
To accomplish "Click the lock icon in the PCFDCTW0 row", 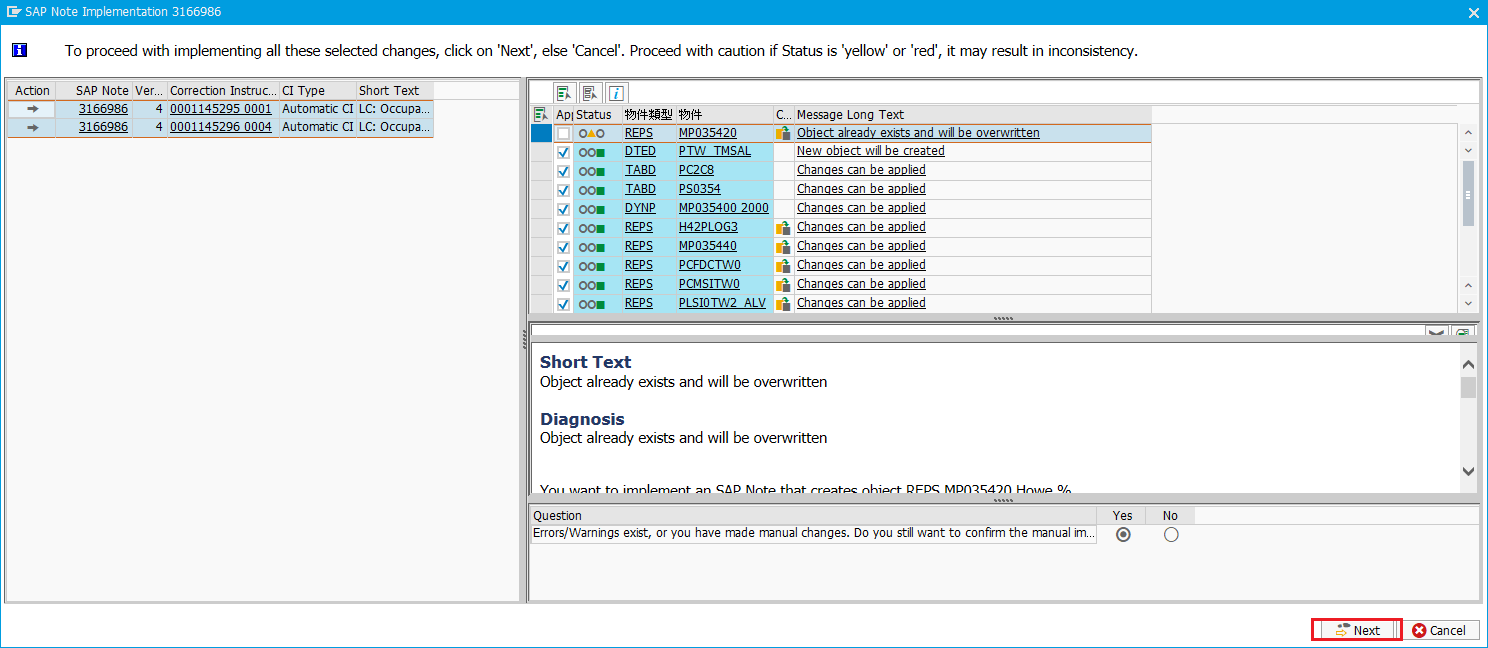I will pyautogui.click(x=783, y=266).
